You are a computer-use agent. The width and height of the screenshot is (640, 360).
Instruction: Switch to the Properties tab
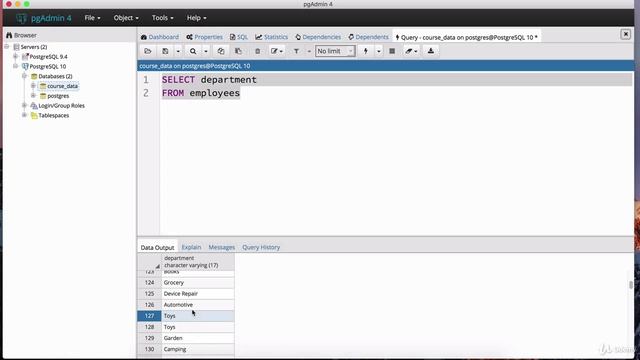[204, 37]
